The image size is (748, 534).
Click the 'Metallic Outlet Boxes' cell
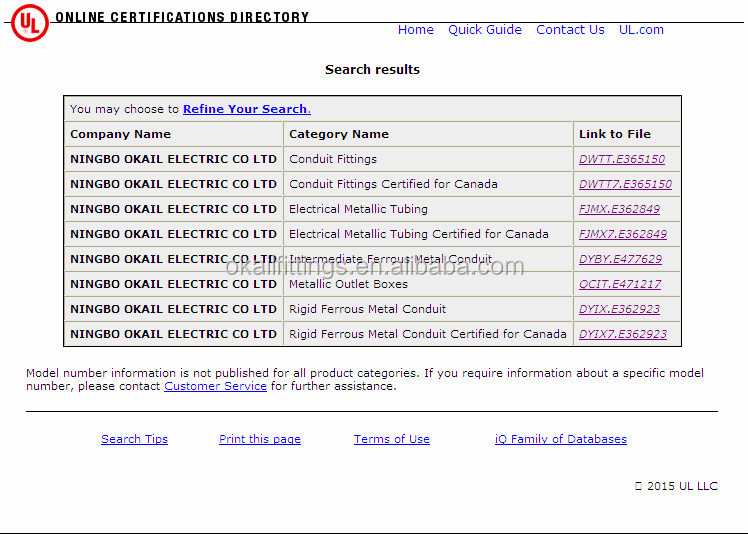[428, 284]
